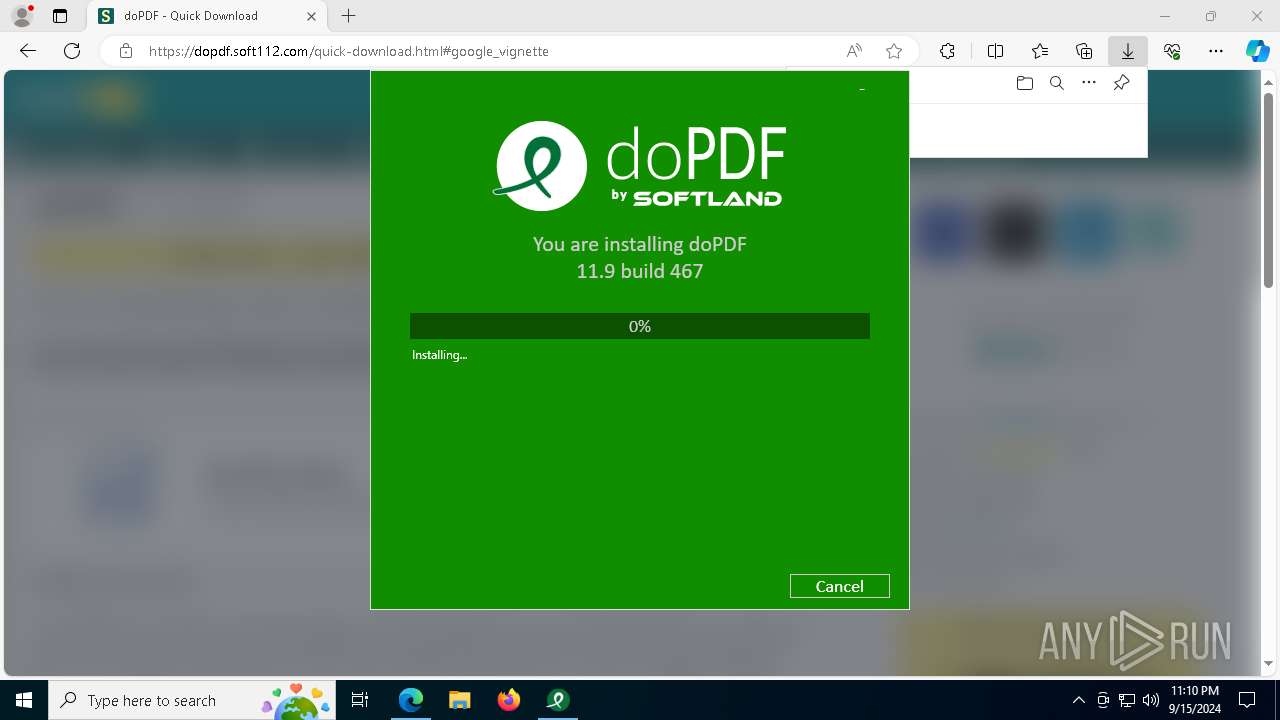
Task: Go back in Edge browser
Action: [x=28, y=51]
